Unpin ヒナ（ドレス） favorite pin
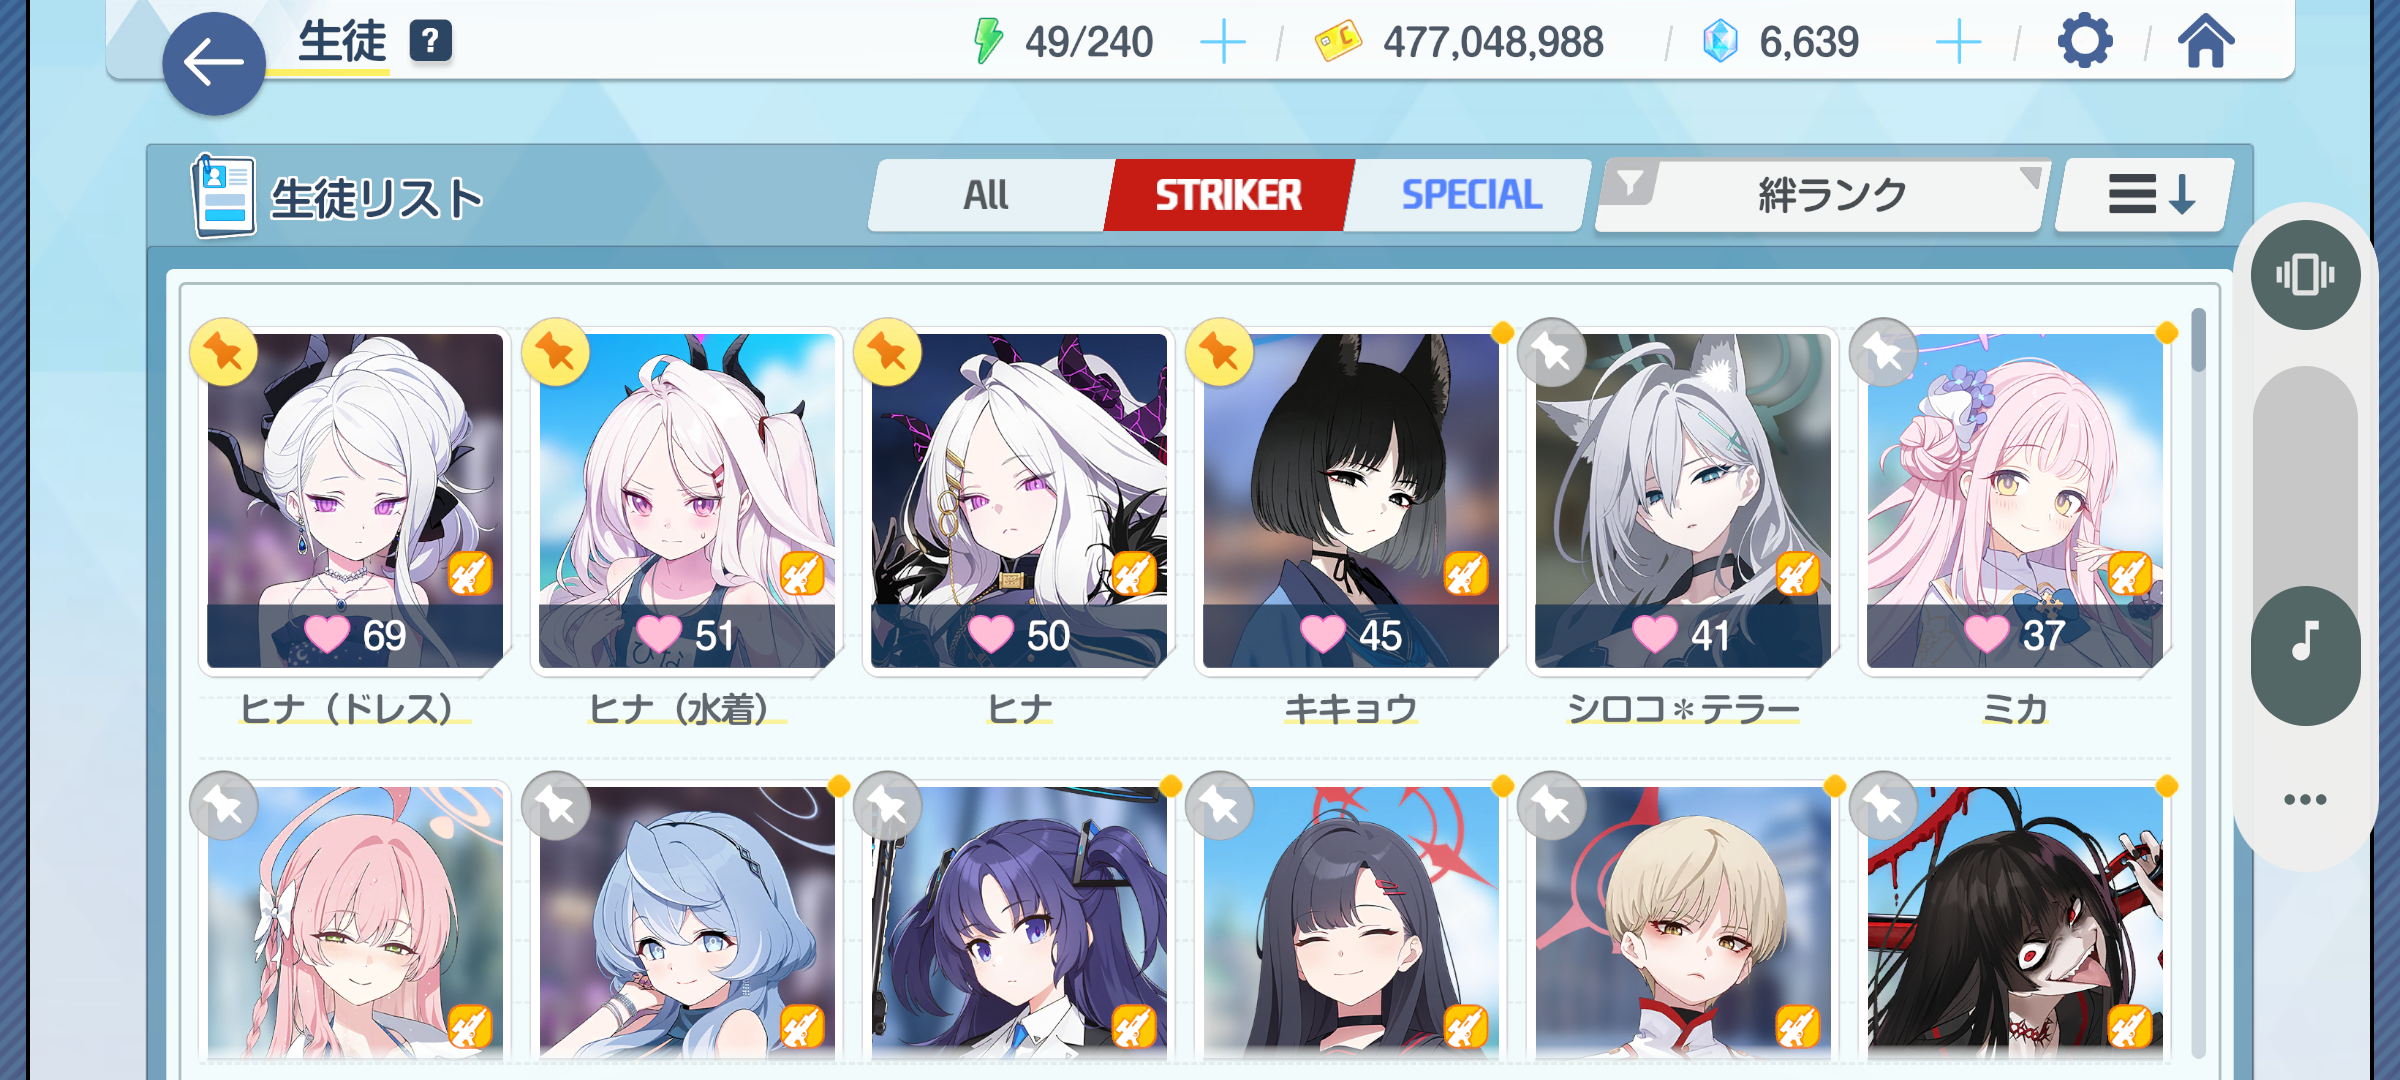Image resolution: width=2400 pixels, height=1080 pixels. click(223, 352)
